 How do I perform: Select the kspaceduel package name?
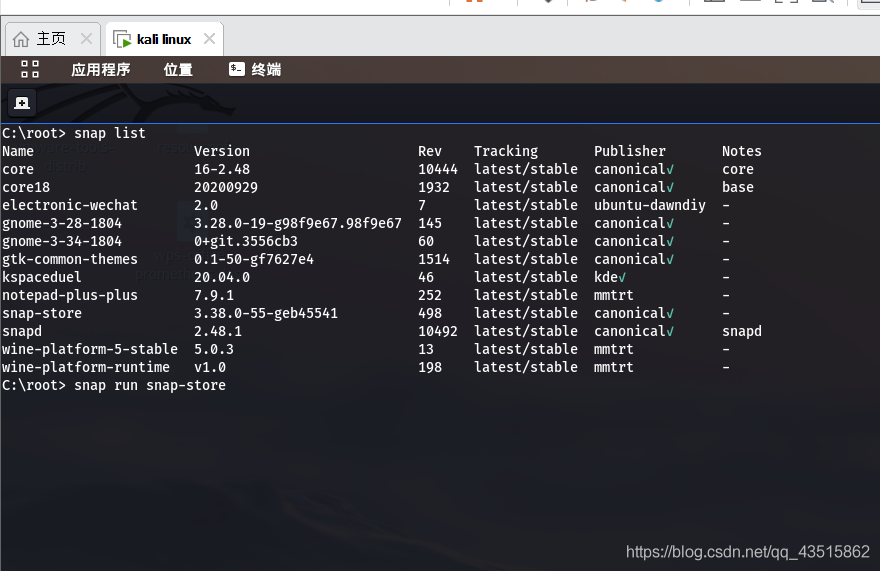(x=42, y=277)
